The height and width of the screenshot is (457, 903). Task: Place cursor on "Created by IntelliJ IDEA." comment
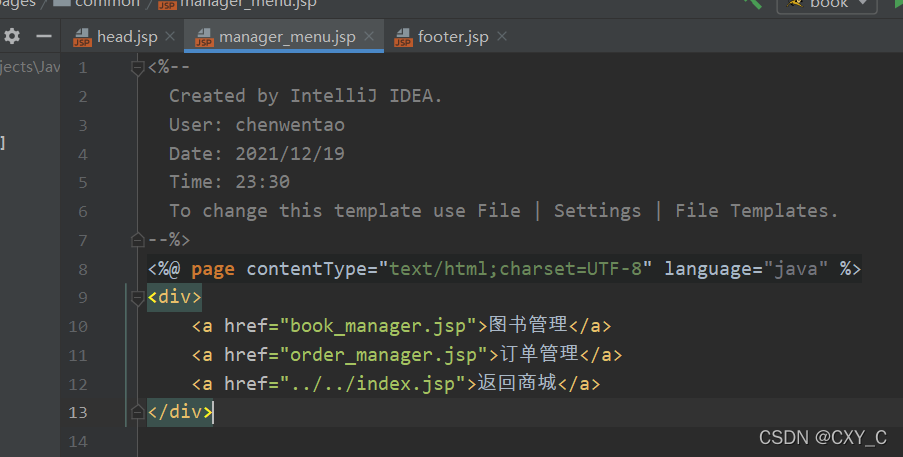click(x=305, y=96)
